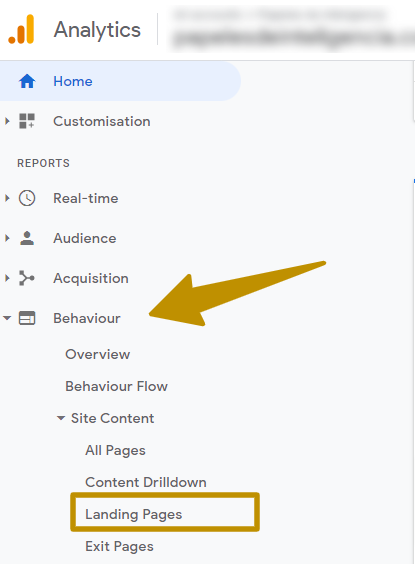
Task: Open the Behaviour Overview report
Action: tap(97, 354)
